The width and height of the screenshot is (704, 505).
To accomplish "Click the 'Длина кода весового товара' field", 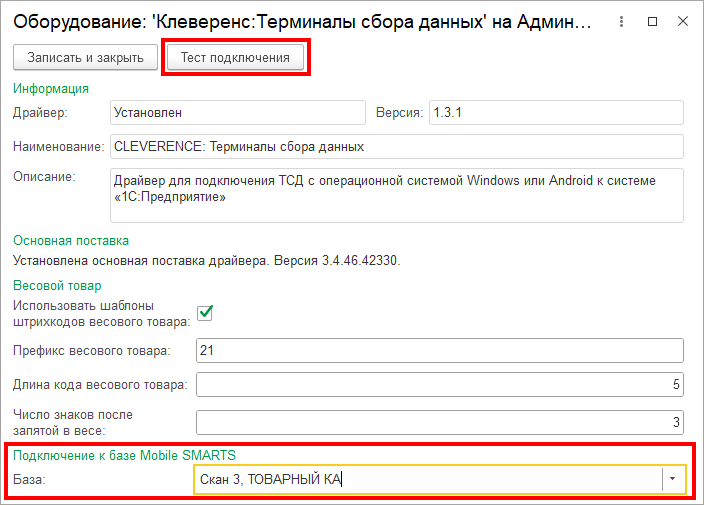I will pos(440,385).
